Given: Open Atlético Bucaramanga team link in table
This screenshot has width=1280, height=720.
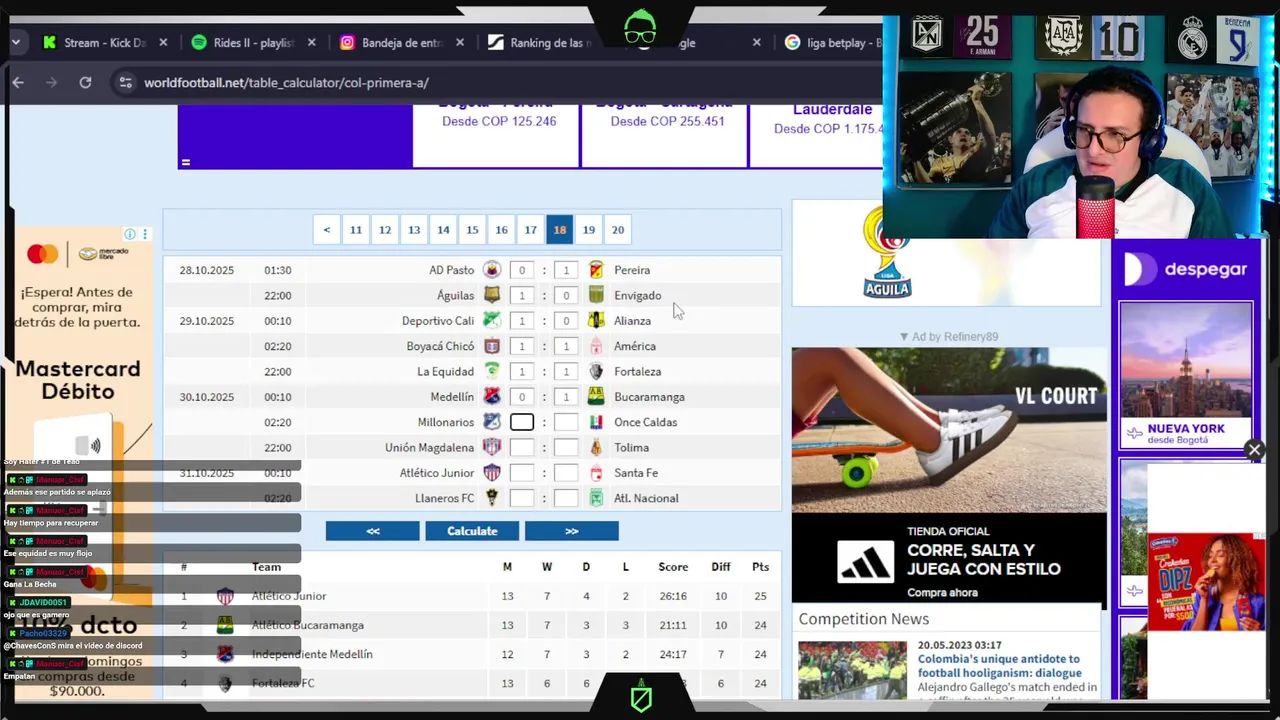Looking at the screenshot, I should 307,625.
